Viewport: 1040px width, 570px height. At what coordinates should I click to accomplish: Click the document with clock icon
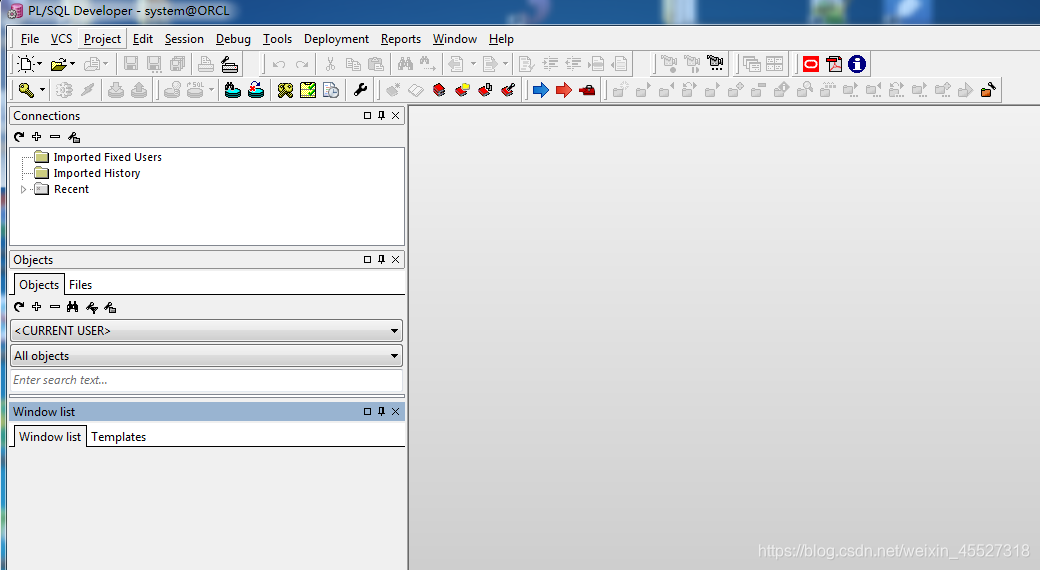pos(331,90)
